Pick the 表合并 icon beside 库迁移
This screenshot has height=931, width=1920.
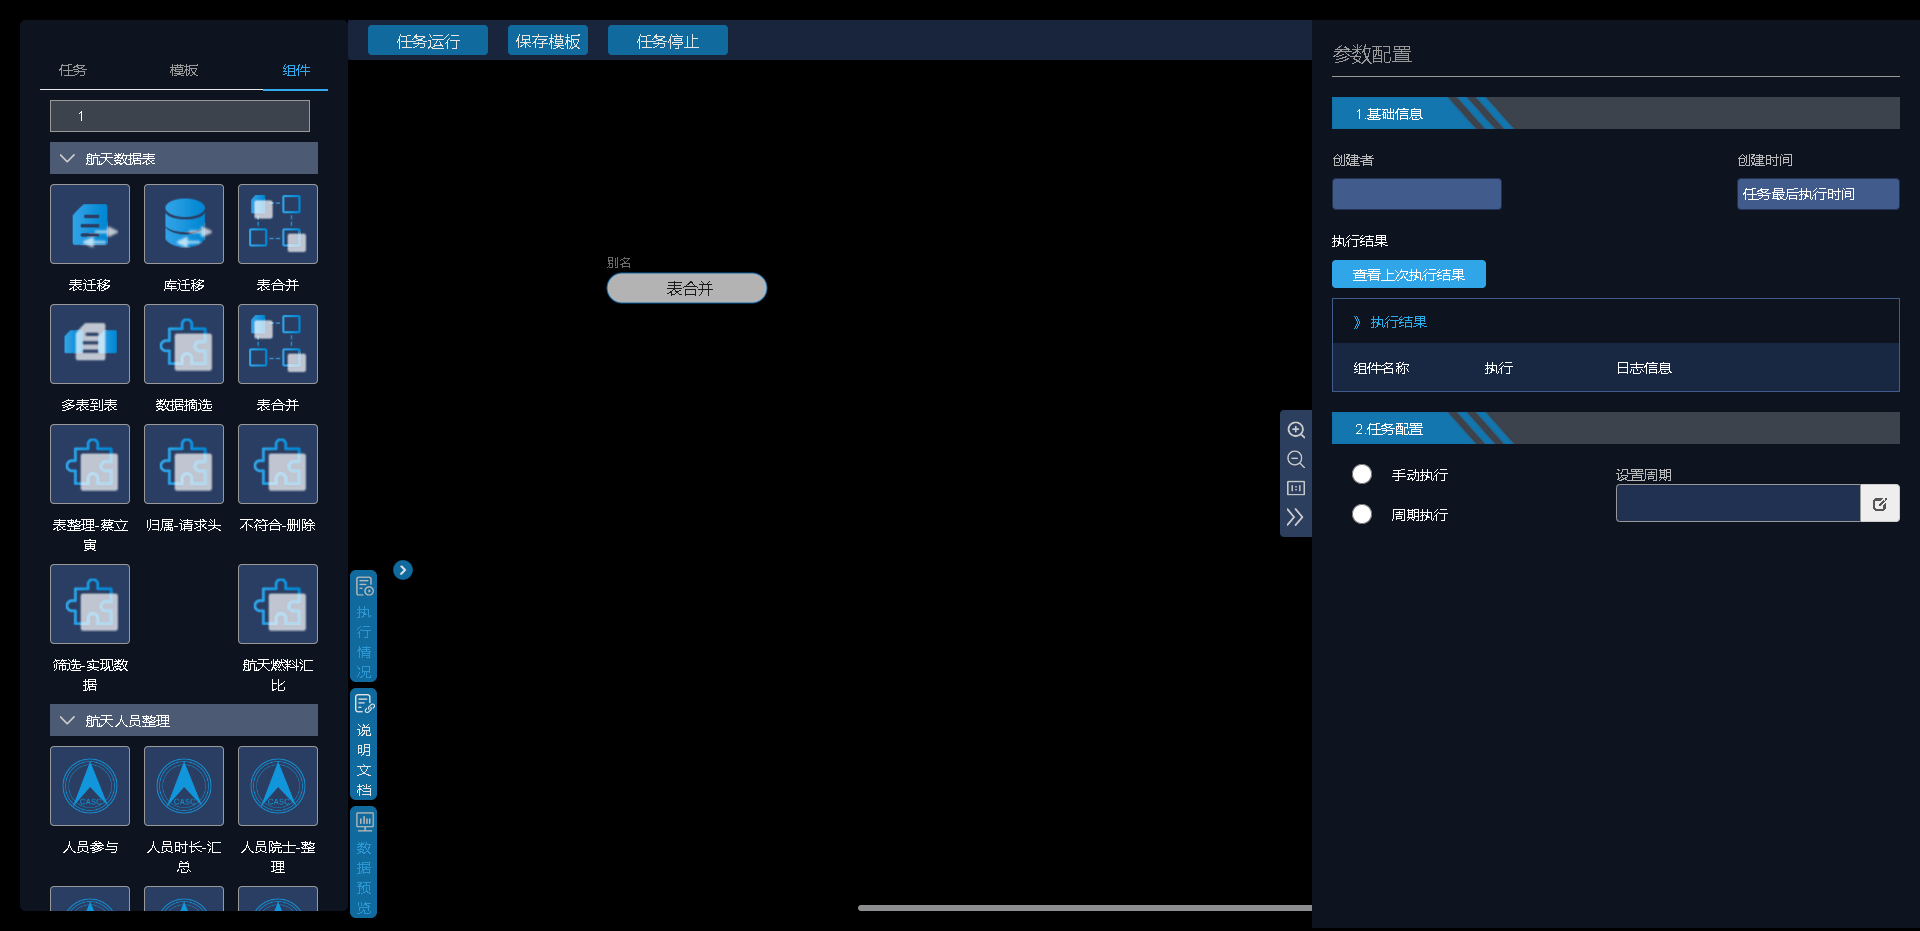(278, 224)
